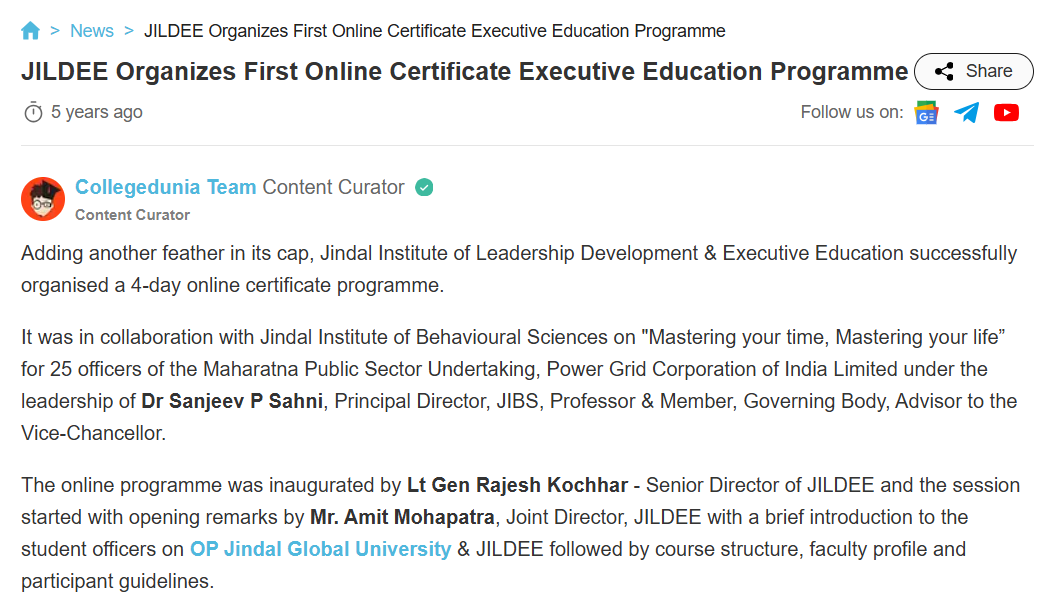Image resolution: width=1044 pixels, height=597 pixels.
Task: Open the YouTube channel icon
Action: pyautogui.click(x=1006, y=112)
